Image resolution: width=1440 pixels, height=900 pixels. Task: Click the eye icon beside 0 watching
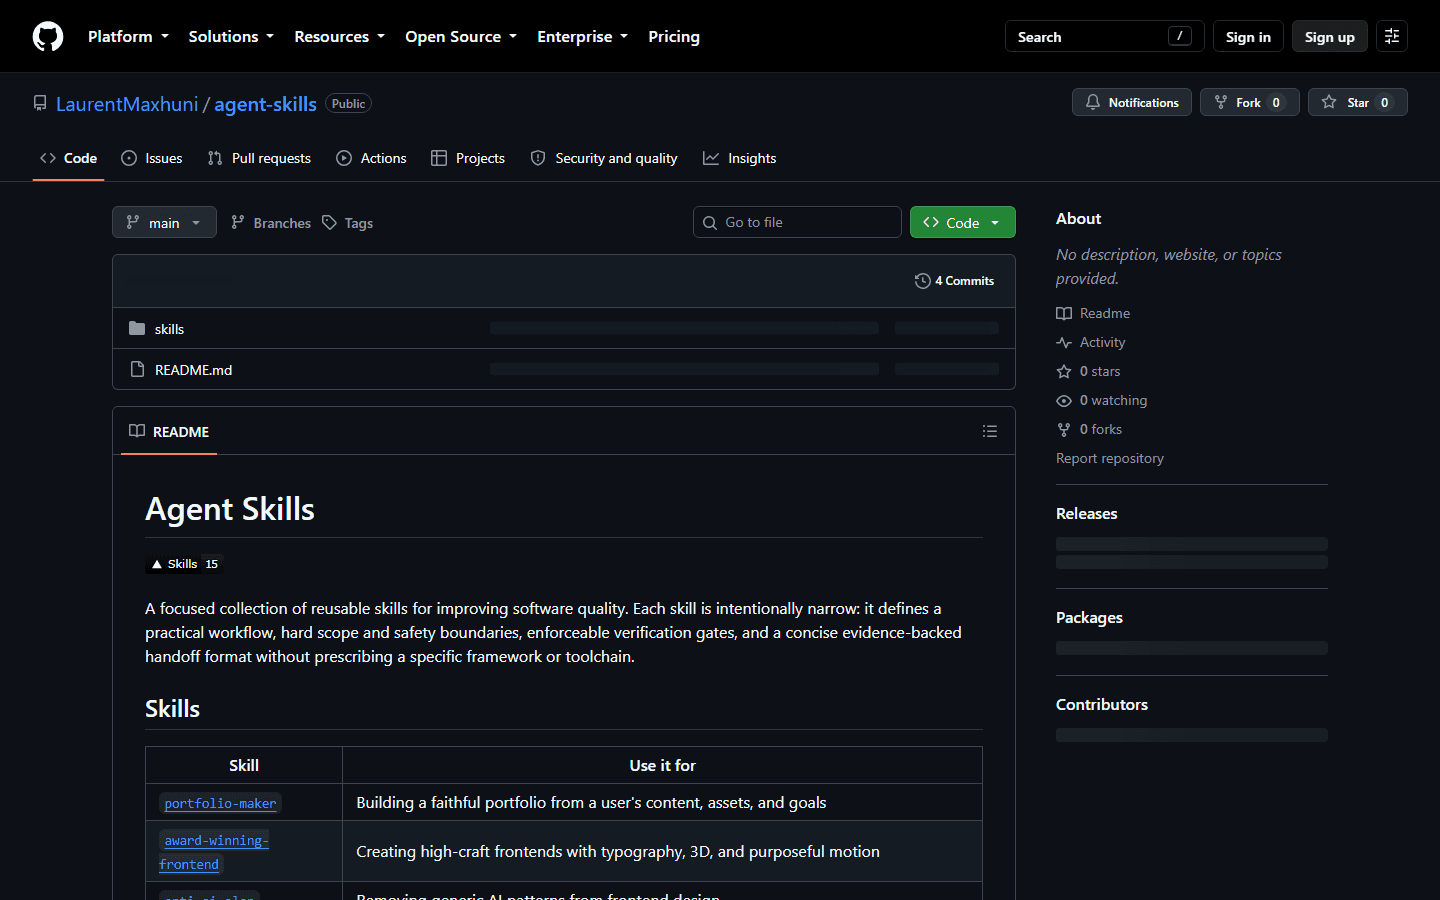pyautogui.click(x=1064, y=400)
